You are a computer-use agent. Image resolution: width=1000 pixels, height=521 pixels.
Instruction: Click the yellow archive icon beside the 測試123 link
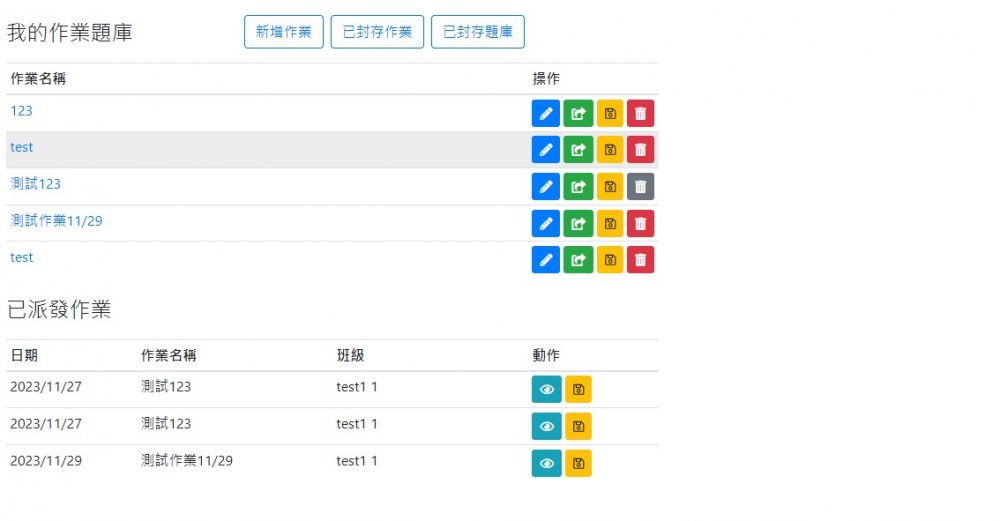click(610, 187)
